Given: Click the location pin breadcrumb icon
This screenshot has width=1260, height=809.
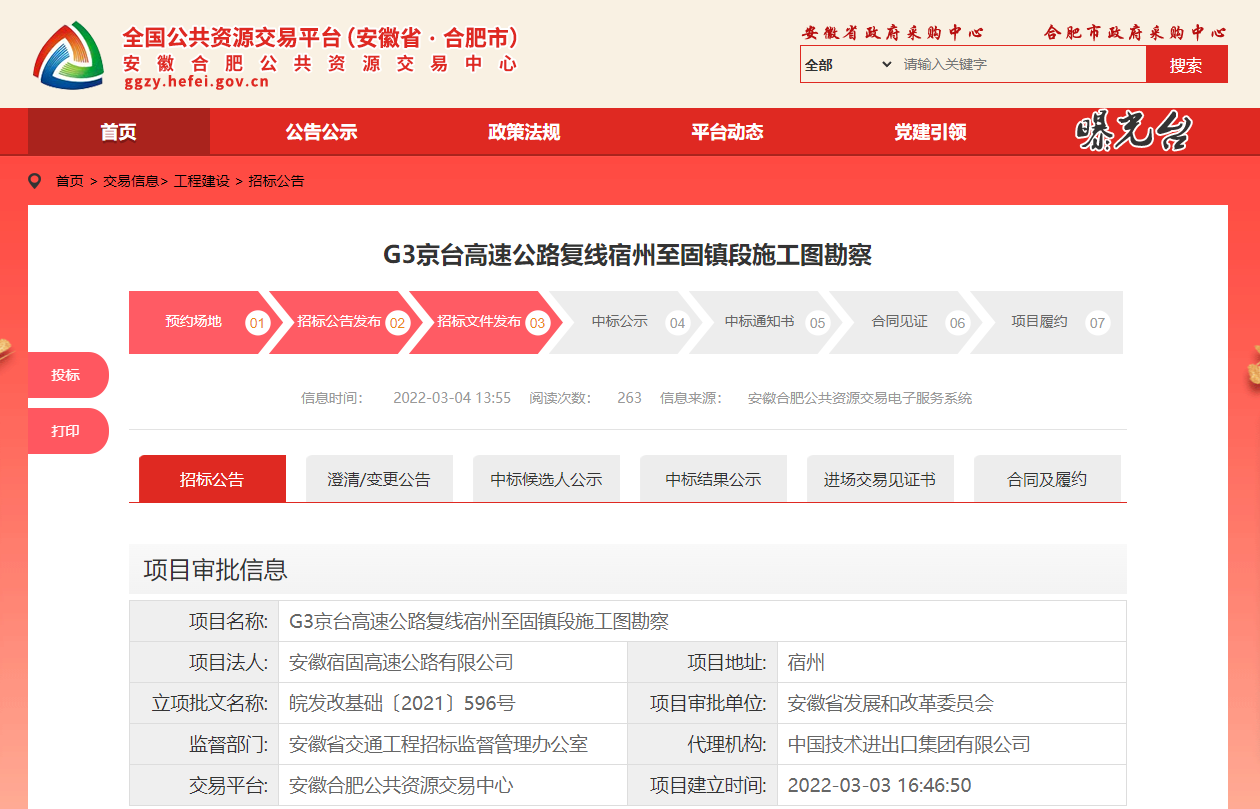Looking at the screenshot, I should 36,181.
